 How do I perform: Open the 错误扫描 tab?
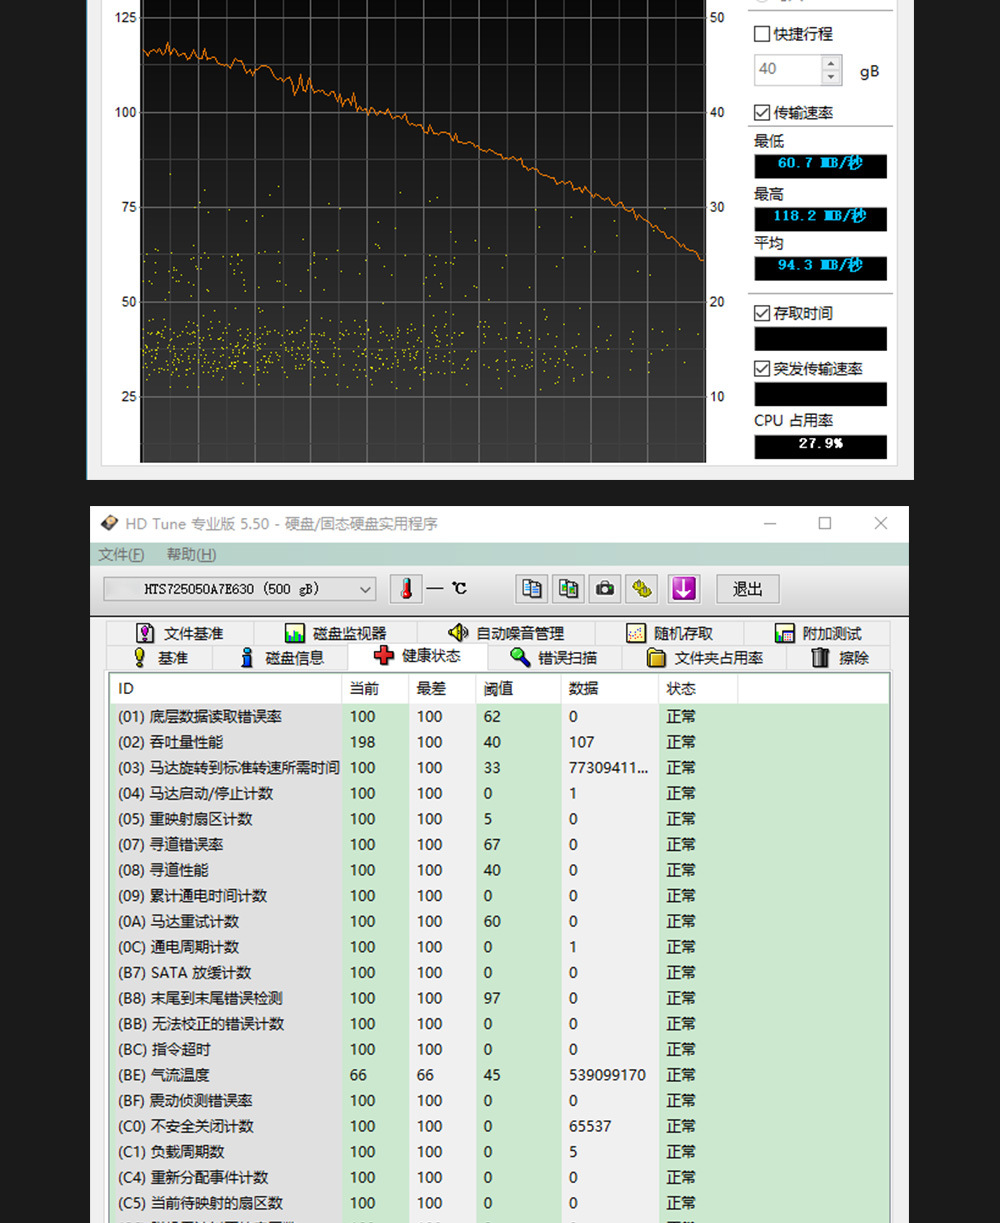click(x=553, y=657)
